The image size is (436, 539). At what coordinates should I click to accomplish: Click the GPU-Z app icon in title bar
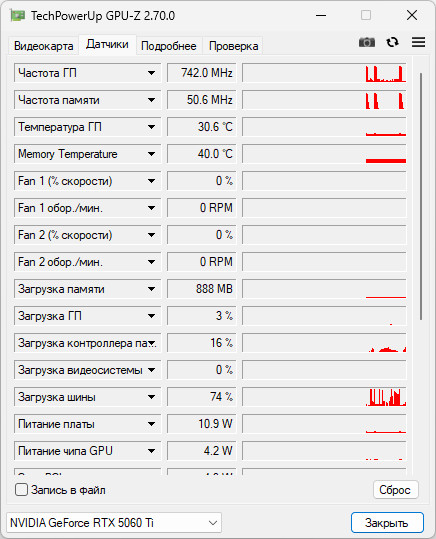(x=18, y=15)
